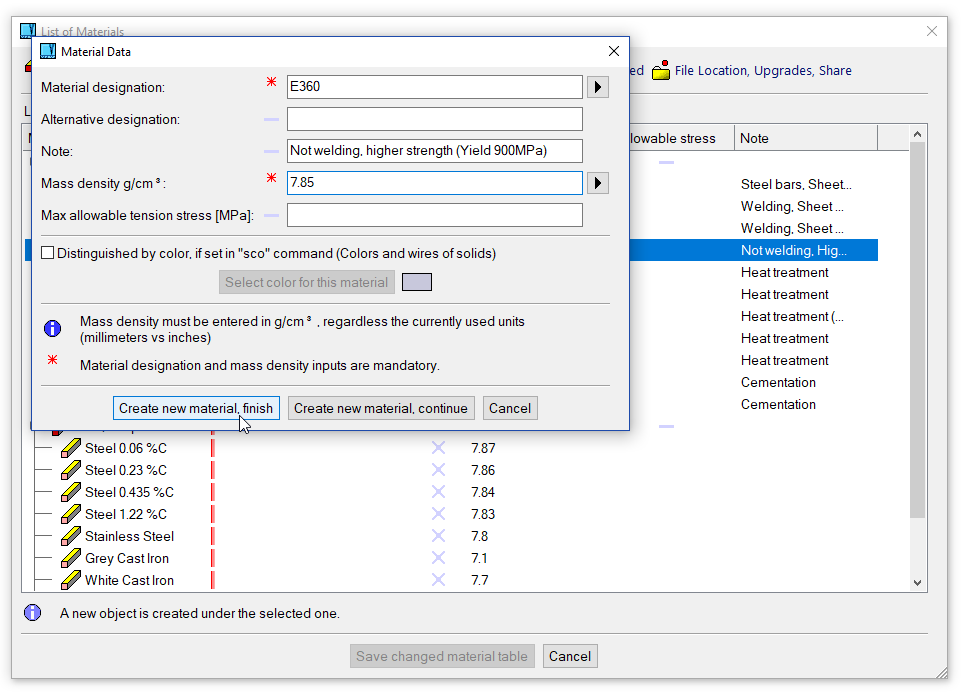Enable the Distinguished by color checkbox

tap(48, 254)
